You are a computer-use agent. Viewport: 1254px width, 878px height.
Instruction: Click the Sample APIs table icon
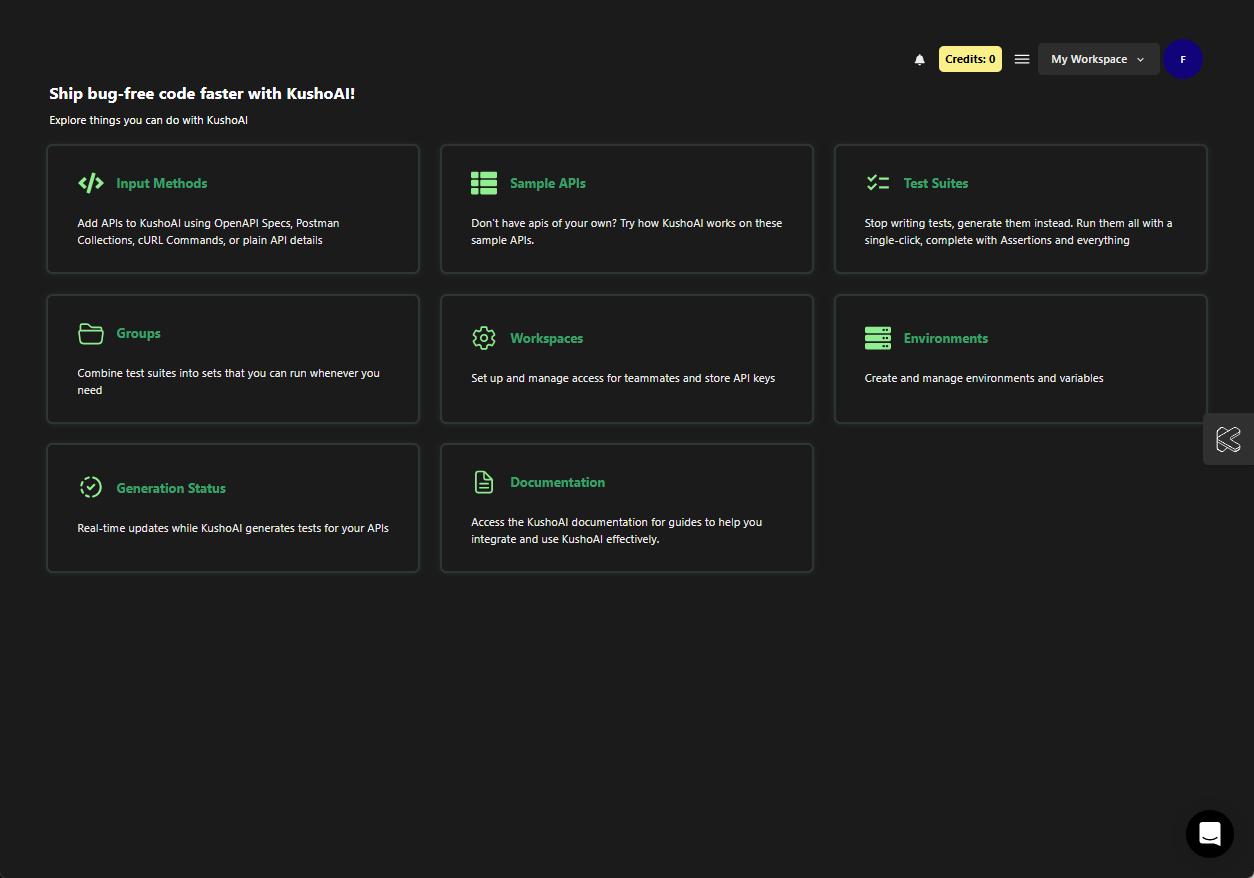click(484, 183)
